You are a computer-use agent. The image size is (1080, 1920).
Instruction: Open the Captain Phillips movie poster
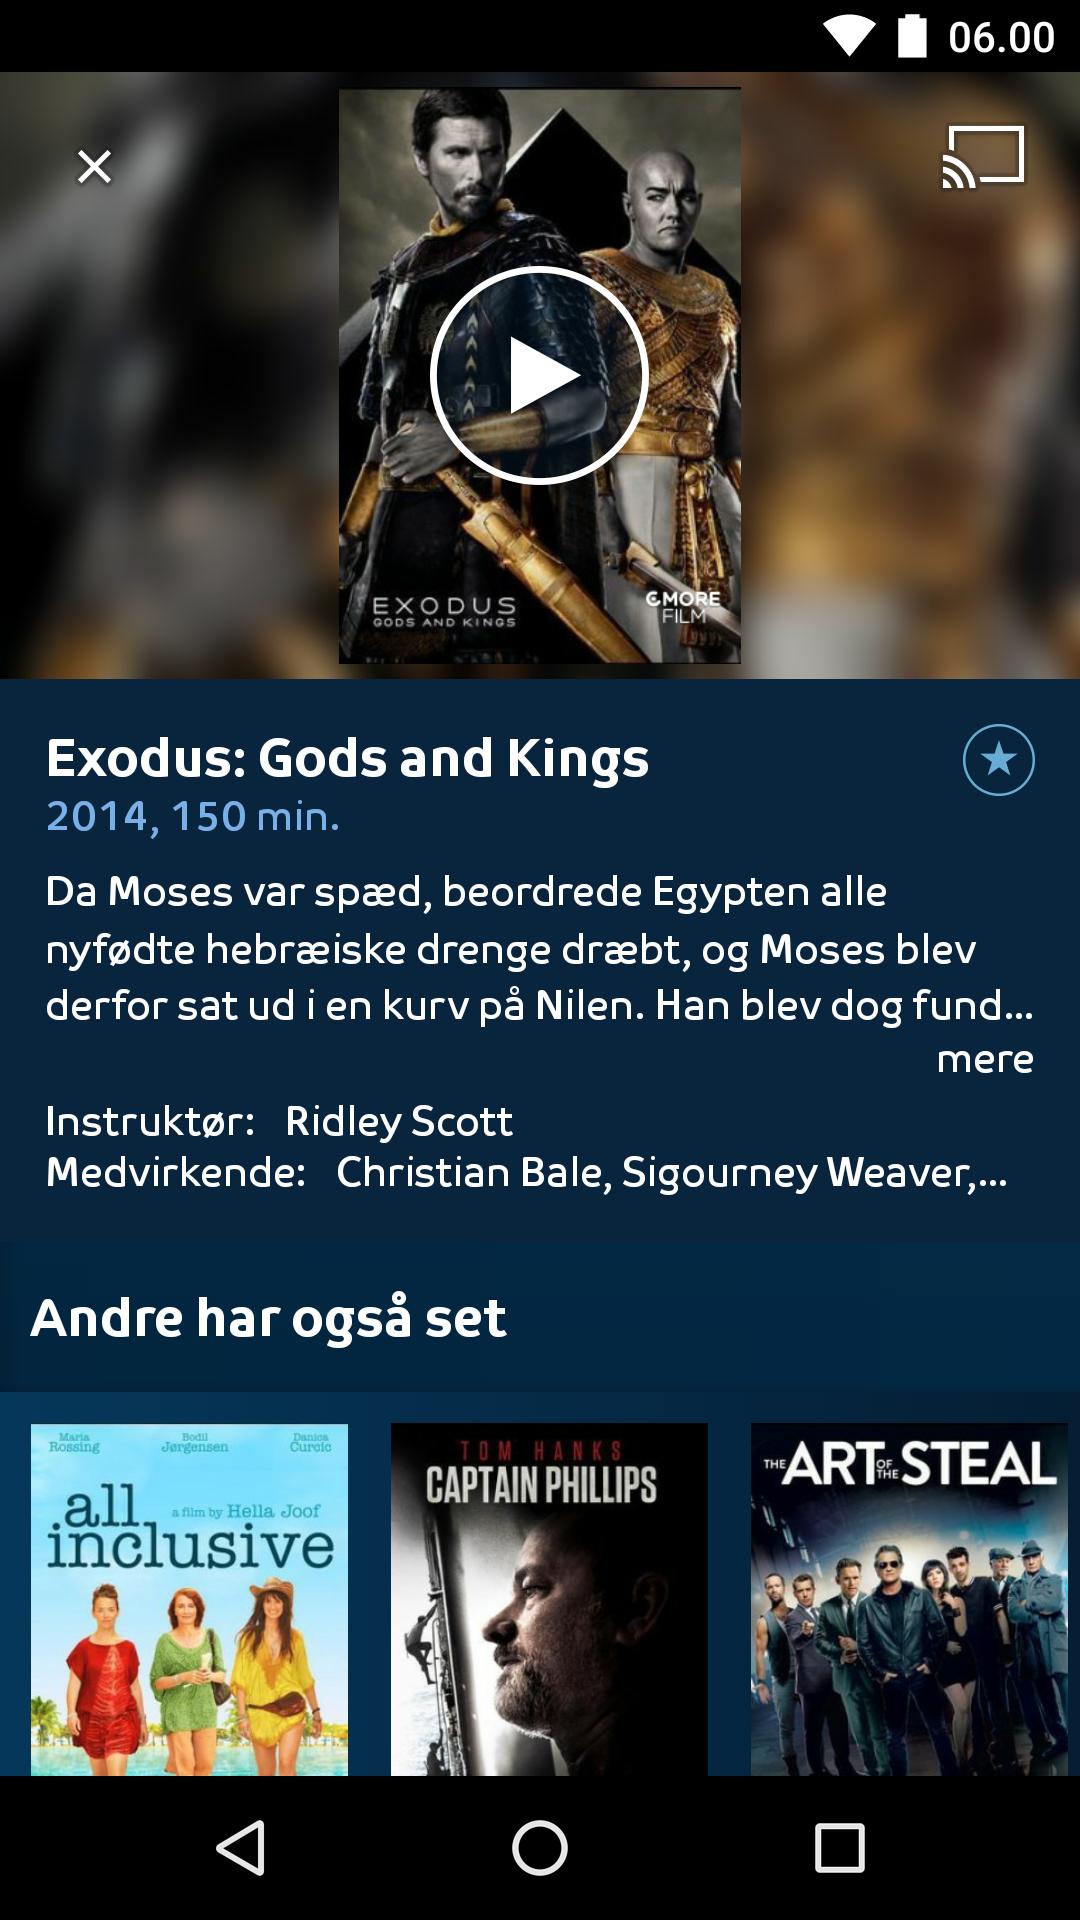click(x=549, y=1600)
